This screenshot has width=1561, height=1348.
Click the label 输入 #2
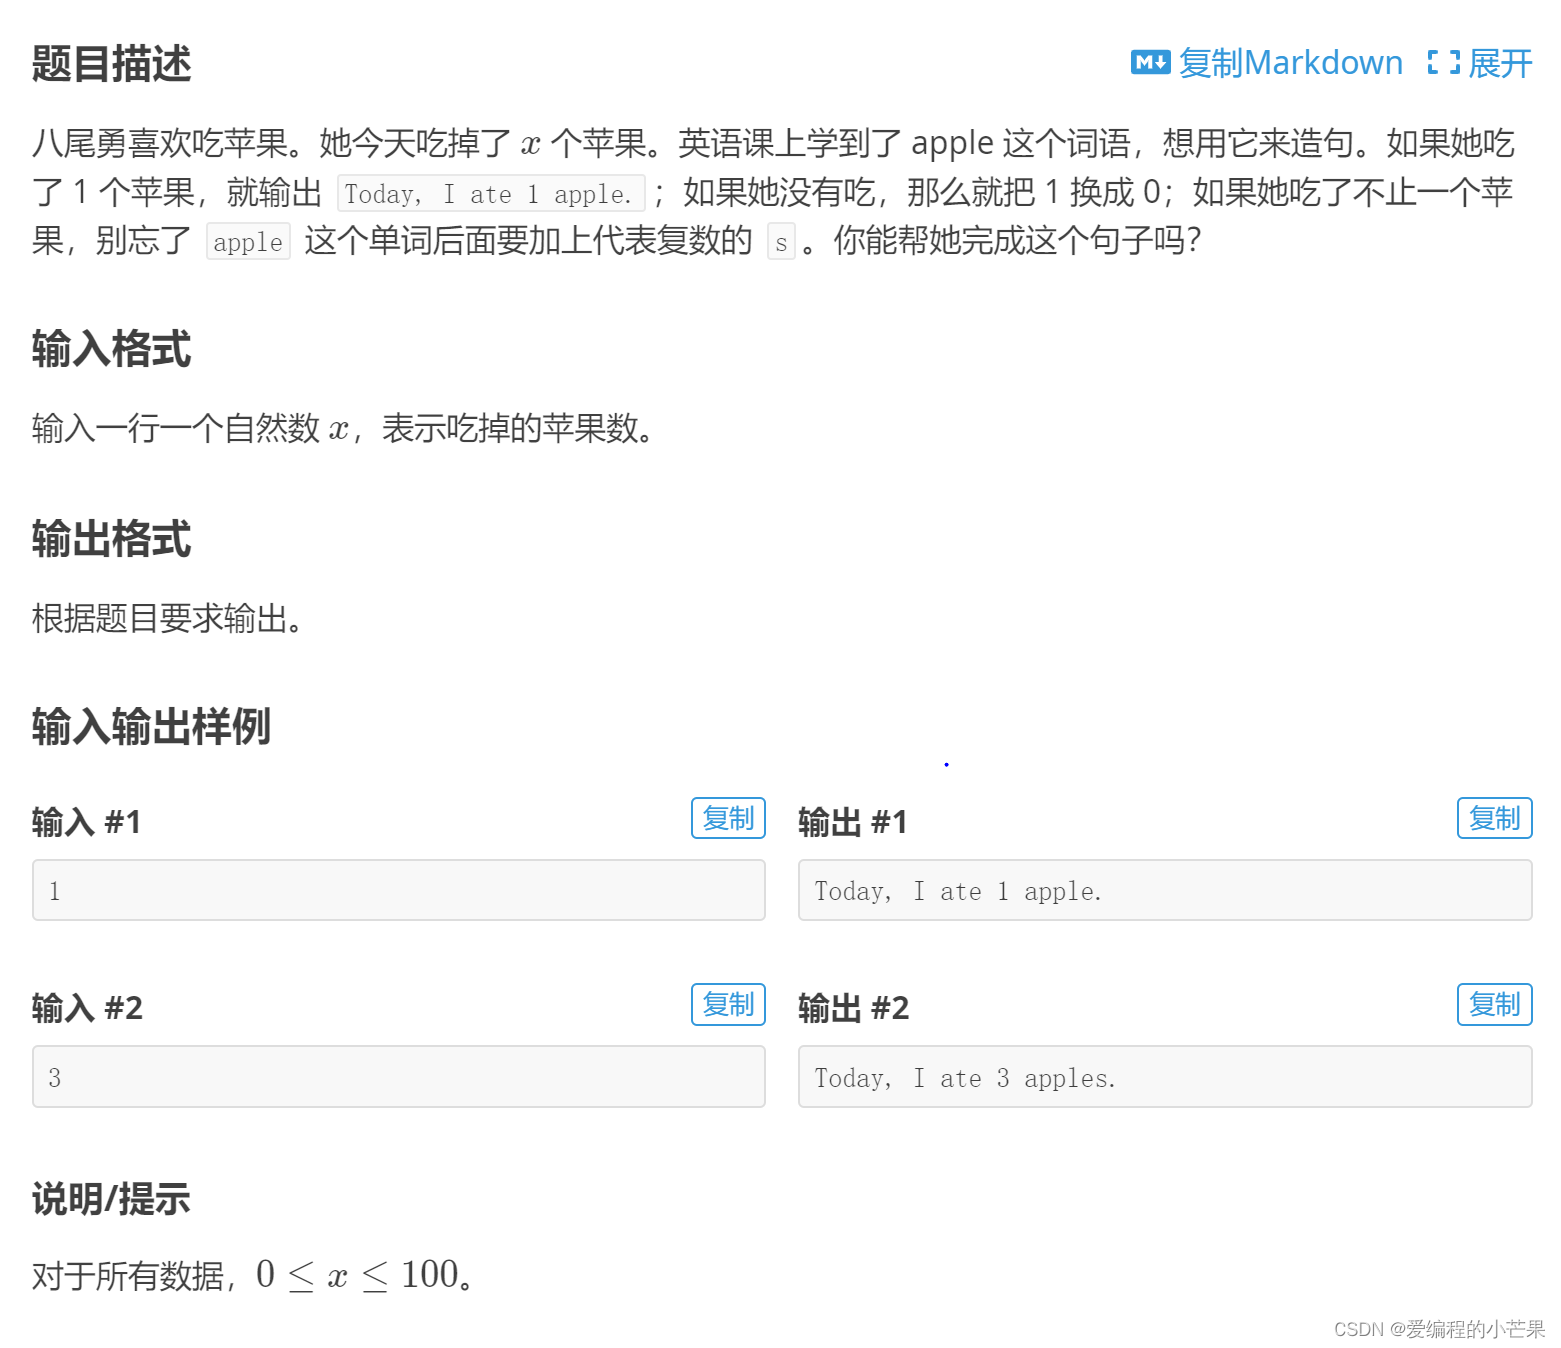pyautogui.click(x=87, y=1008)
